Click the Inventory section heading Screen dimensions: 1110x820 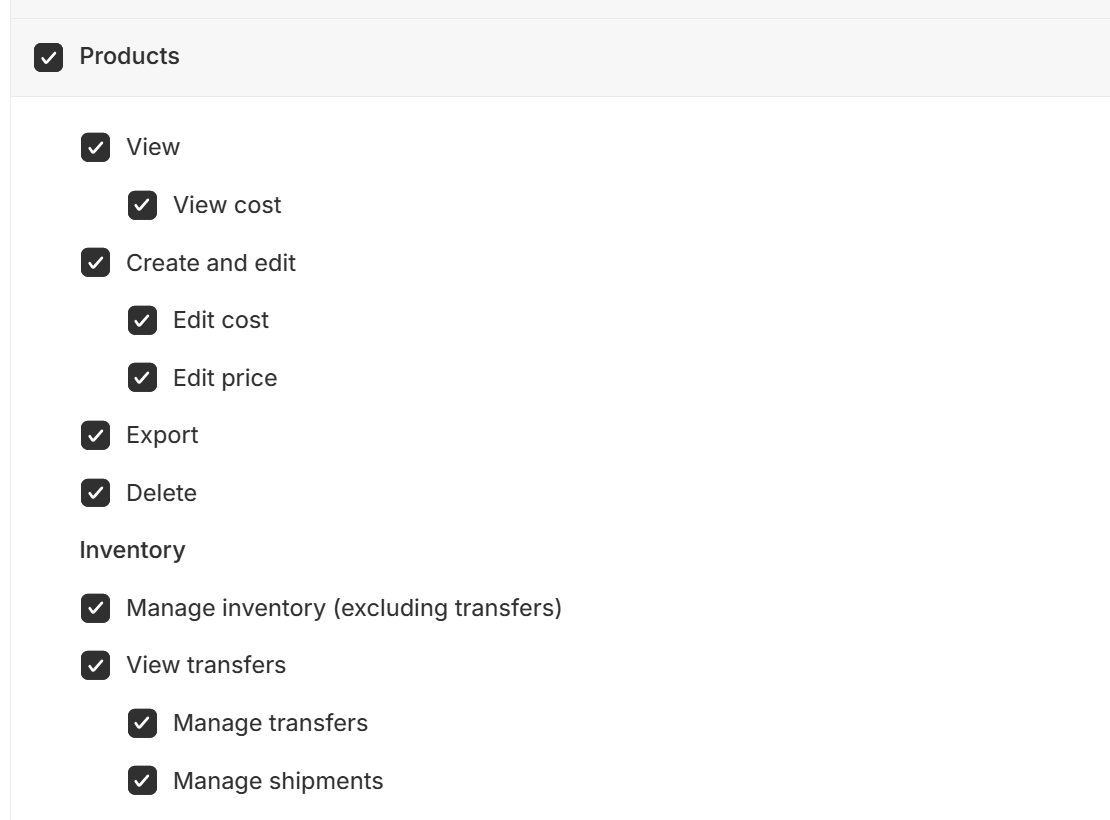click(132, 550)
